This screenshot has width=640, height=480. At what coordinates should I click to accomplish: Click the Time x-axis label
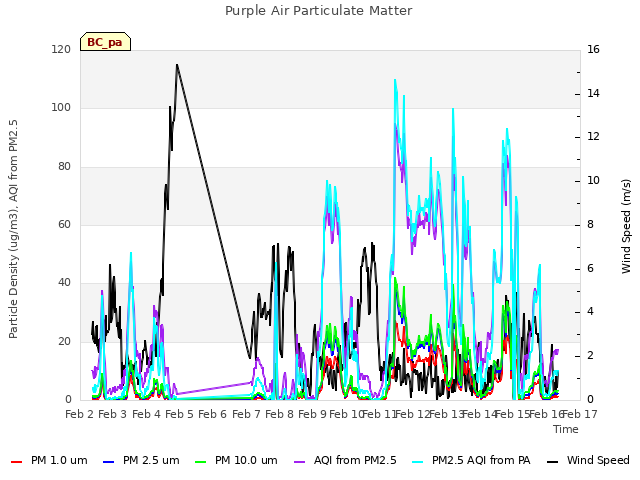pyautogui.click(x=566, y=429)
